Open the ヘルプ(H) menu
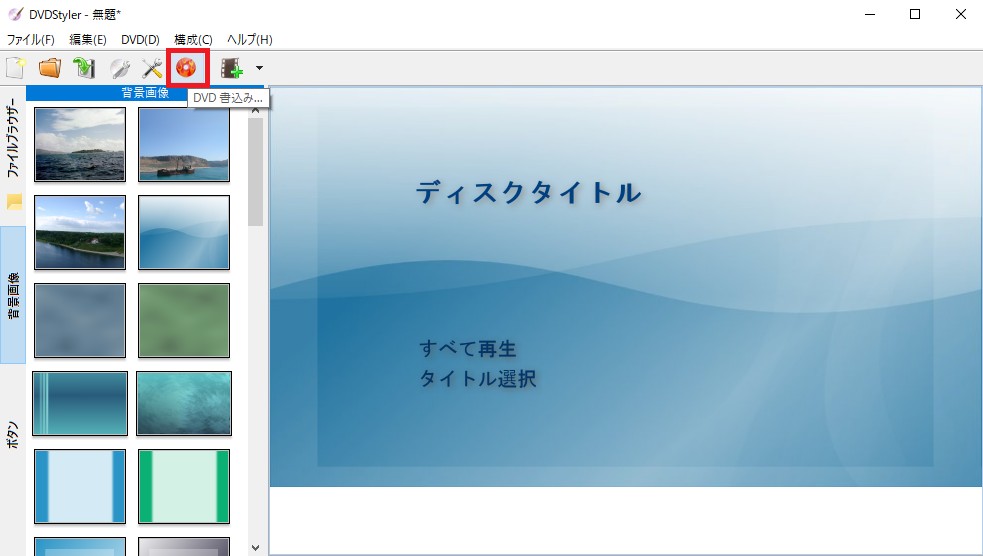Image resolution: width=983 pixels, height=556 pixels. tap(250, 39)
